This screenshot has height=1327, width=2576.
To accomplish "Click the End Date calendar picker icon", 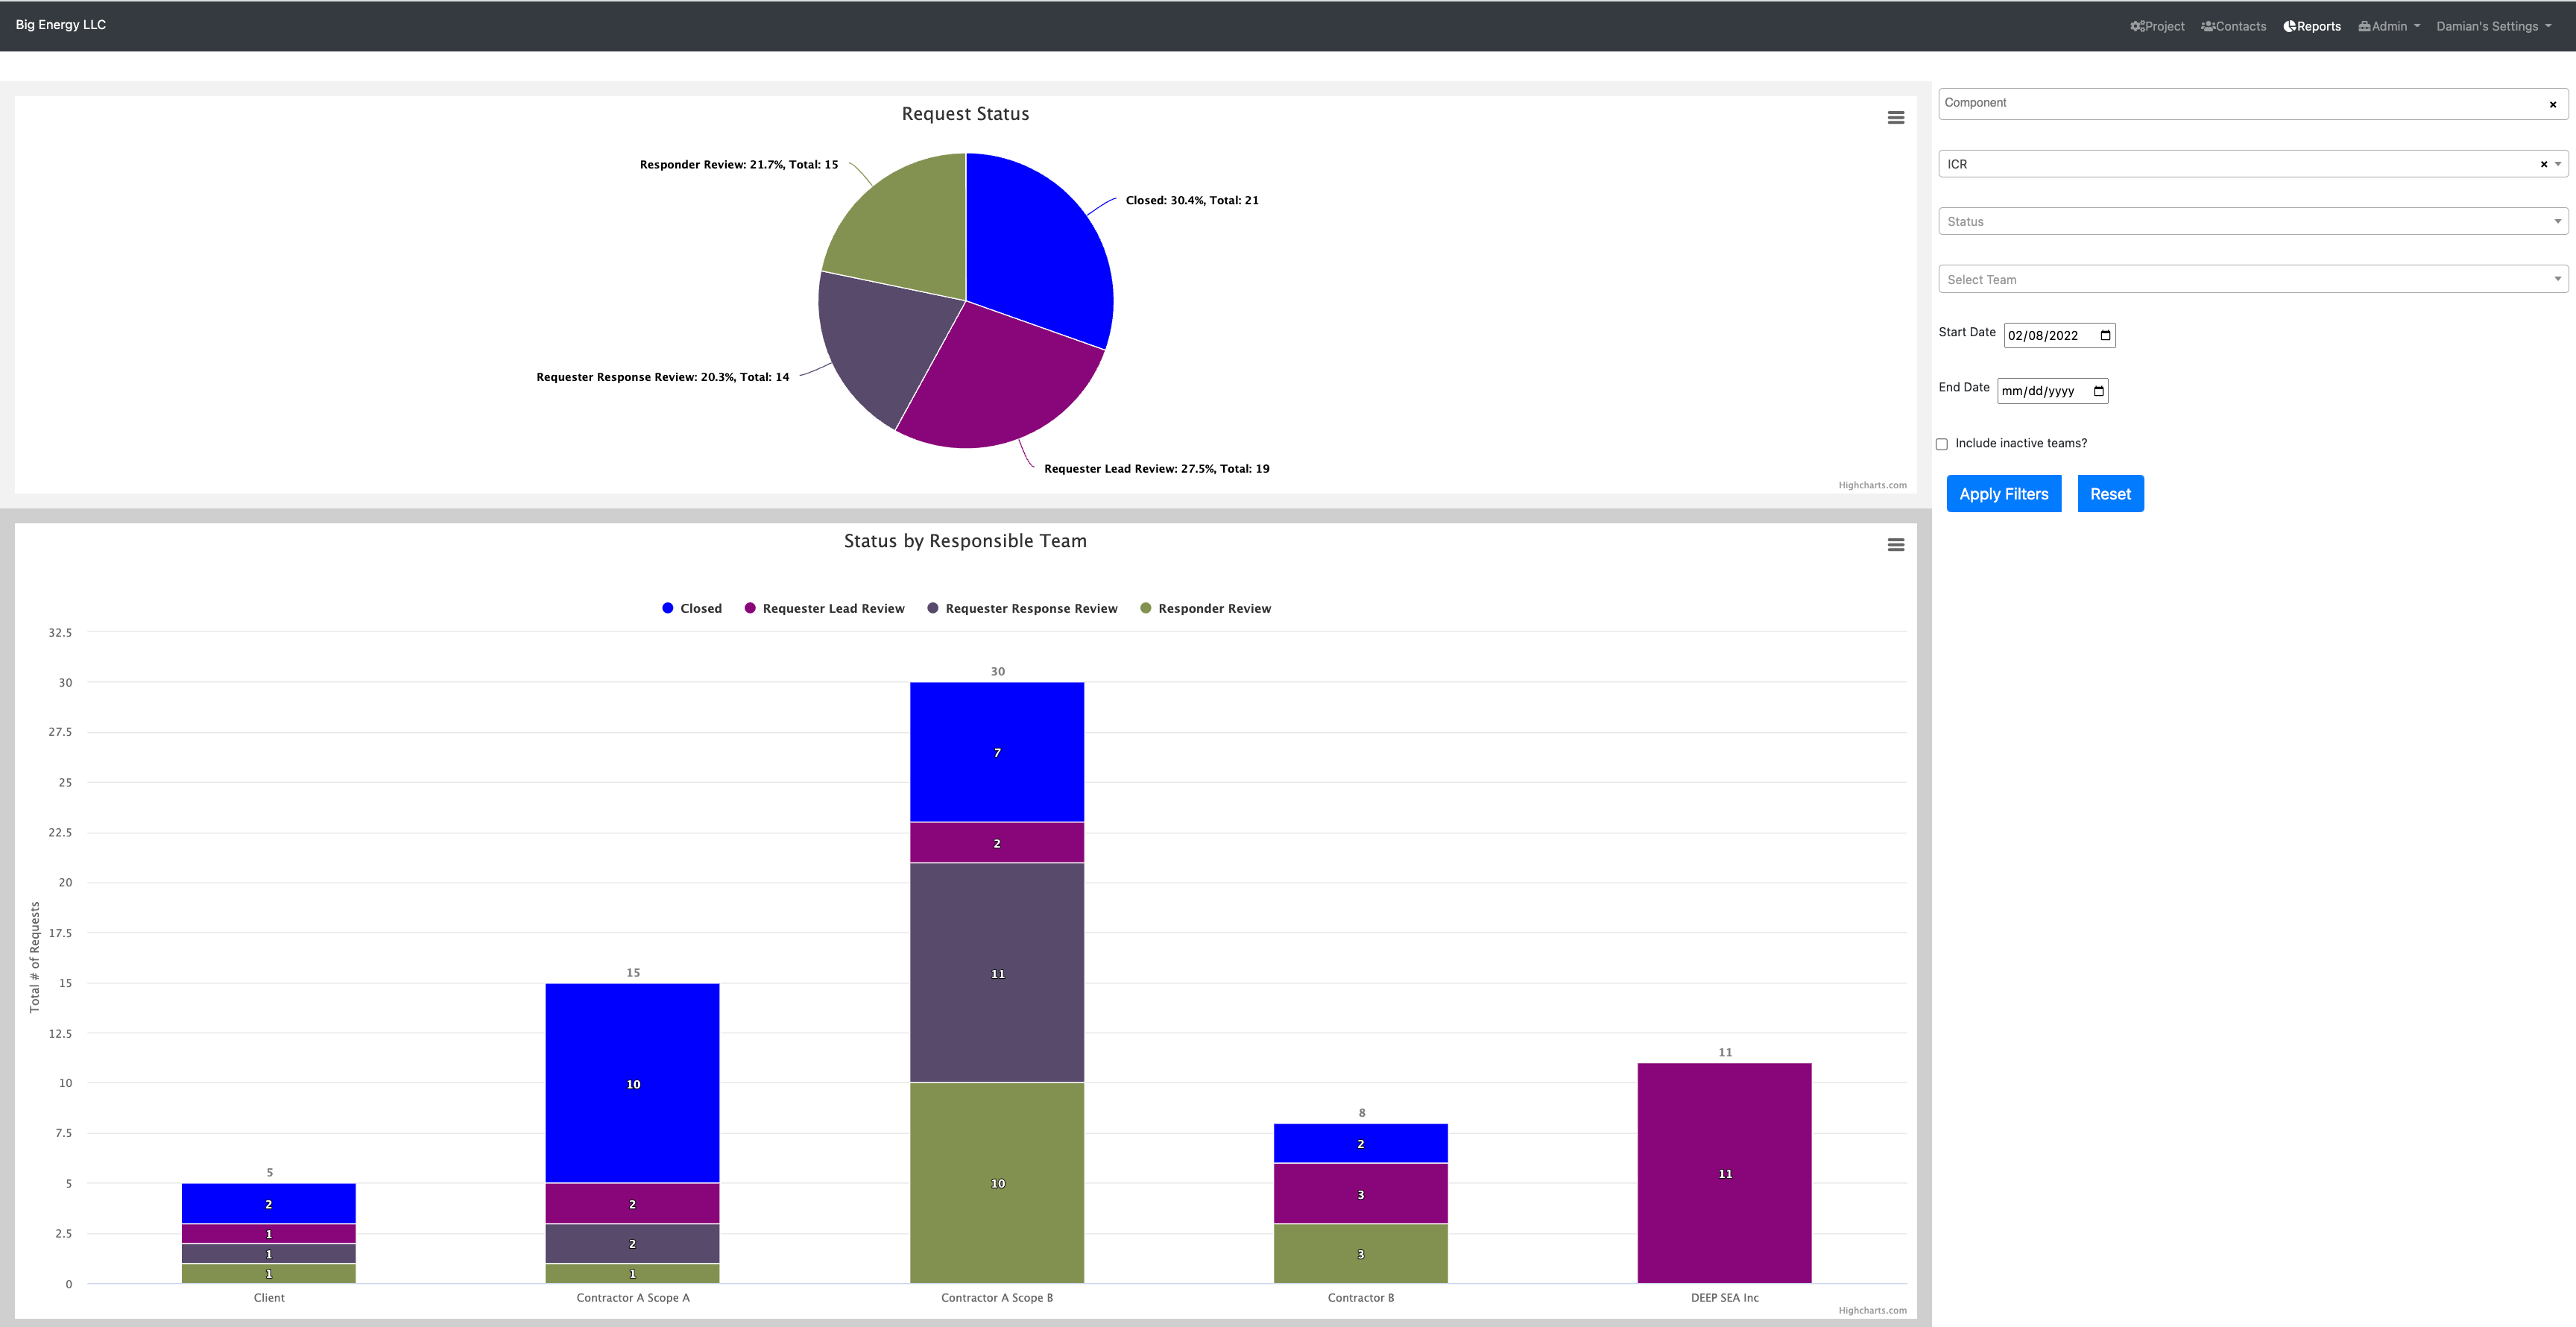I will click(2098, 391).
